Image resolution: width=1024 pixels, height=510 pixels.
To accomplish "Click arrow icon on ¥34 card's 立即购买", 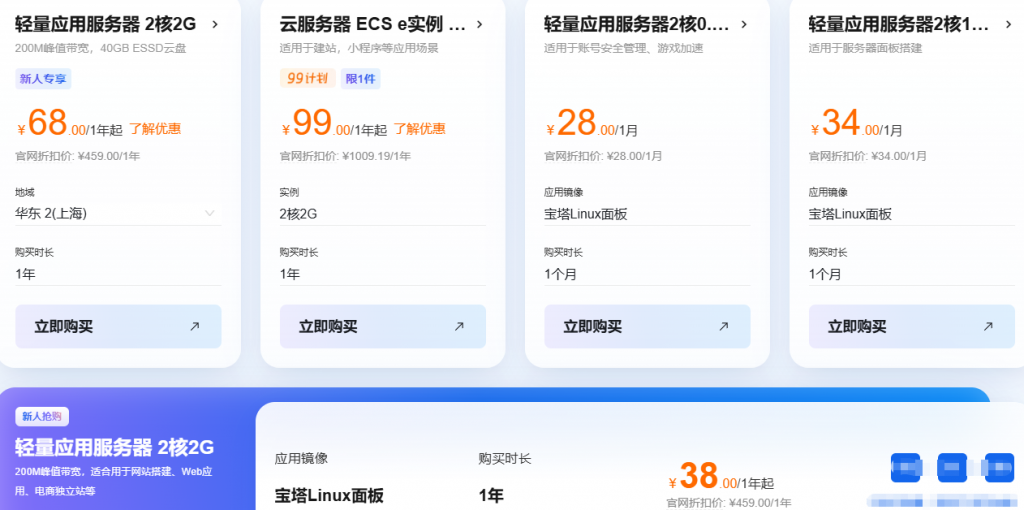I will (988, 326).
